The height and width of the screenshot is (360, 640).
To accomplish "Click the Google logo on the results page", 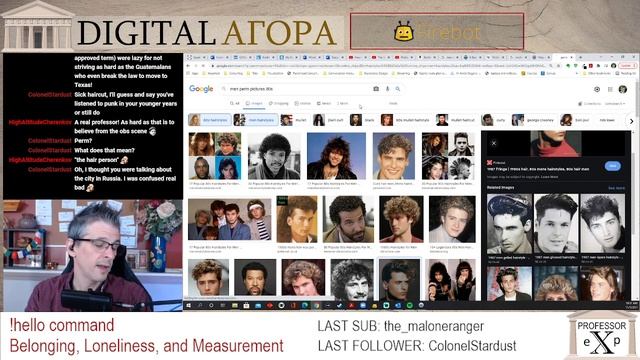I will pyautogui.click(x=201, y=89).
